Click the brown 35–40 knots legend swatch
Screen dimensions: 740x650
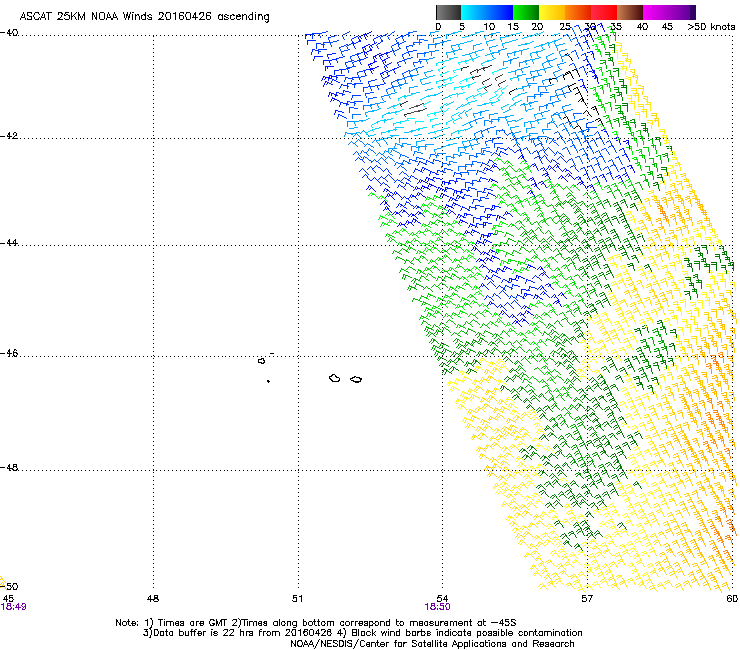[630, 12]
